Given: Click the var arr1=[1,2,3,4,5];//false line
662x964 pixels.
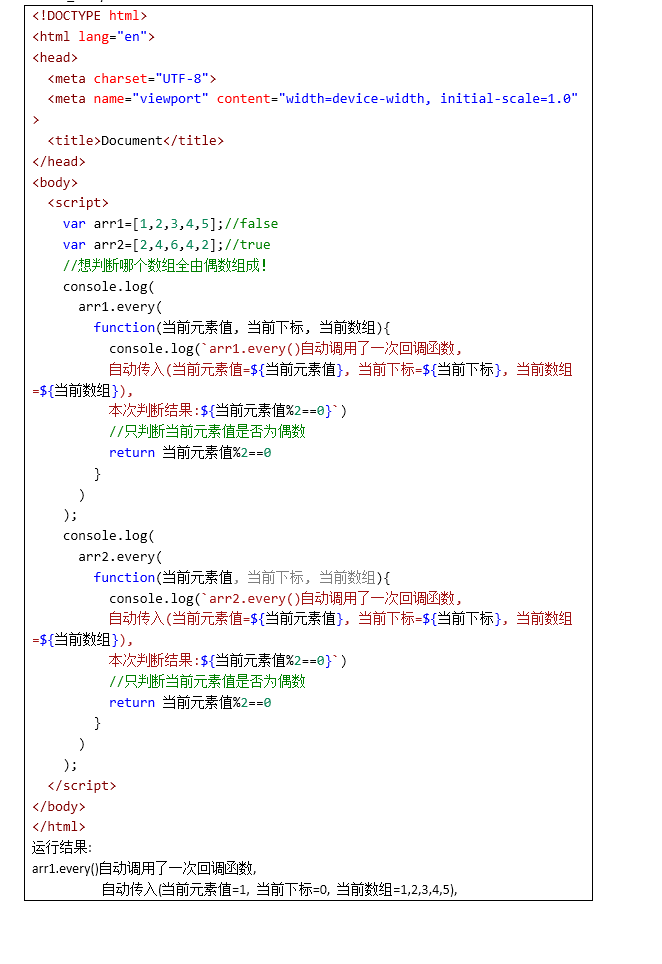Looking at the screenshot, I should 170,224.
